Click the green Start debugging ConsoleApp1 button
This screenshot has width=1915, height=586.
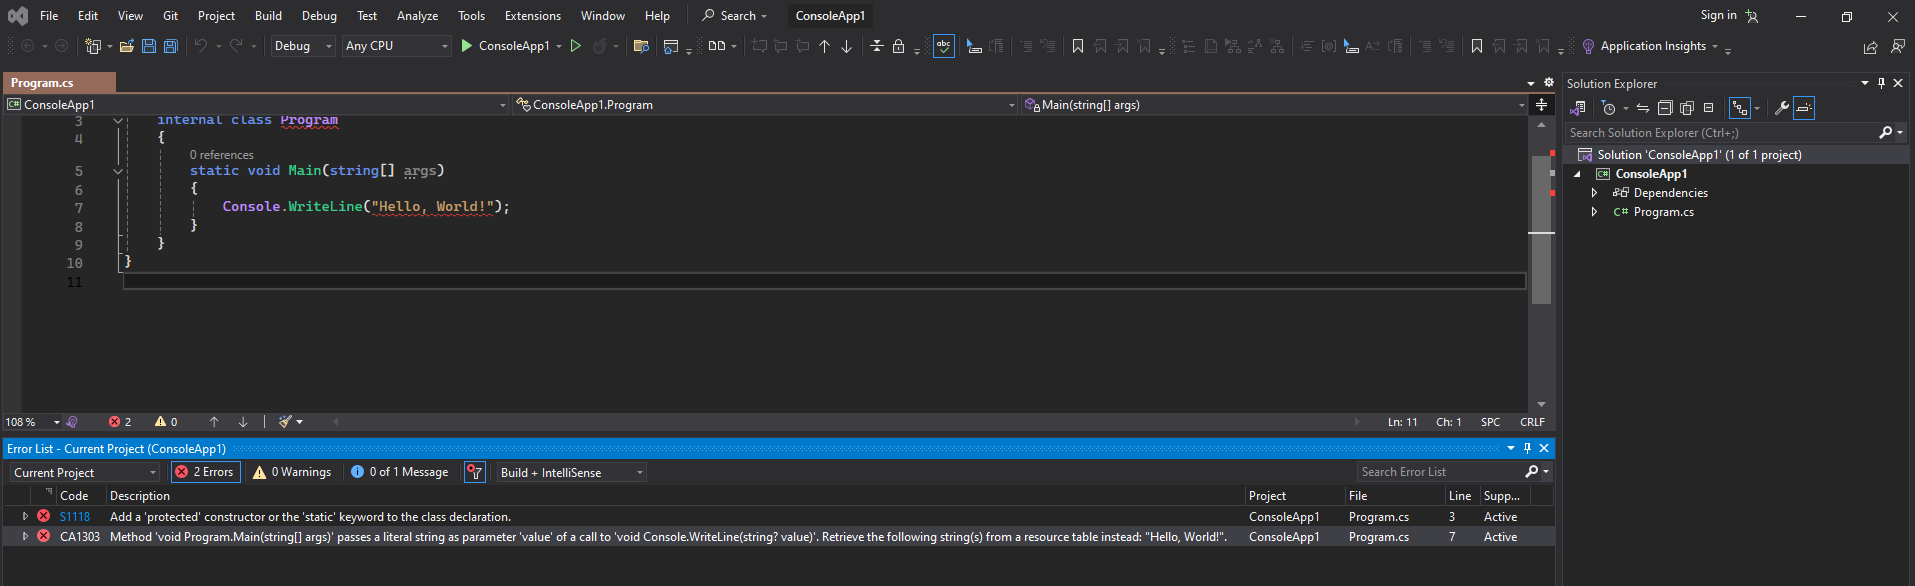coord(466,46)
